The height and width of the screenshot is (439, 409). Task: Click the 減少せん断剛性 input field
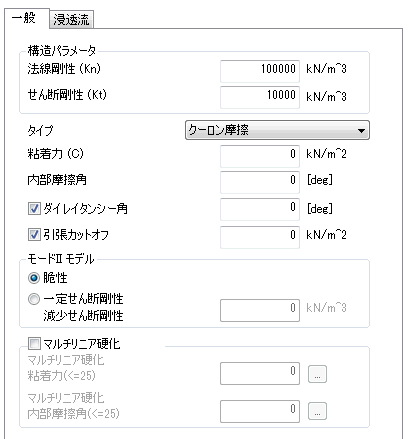260,310
